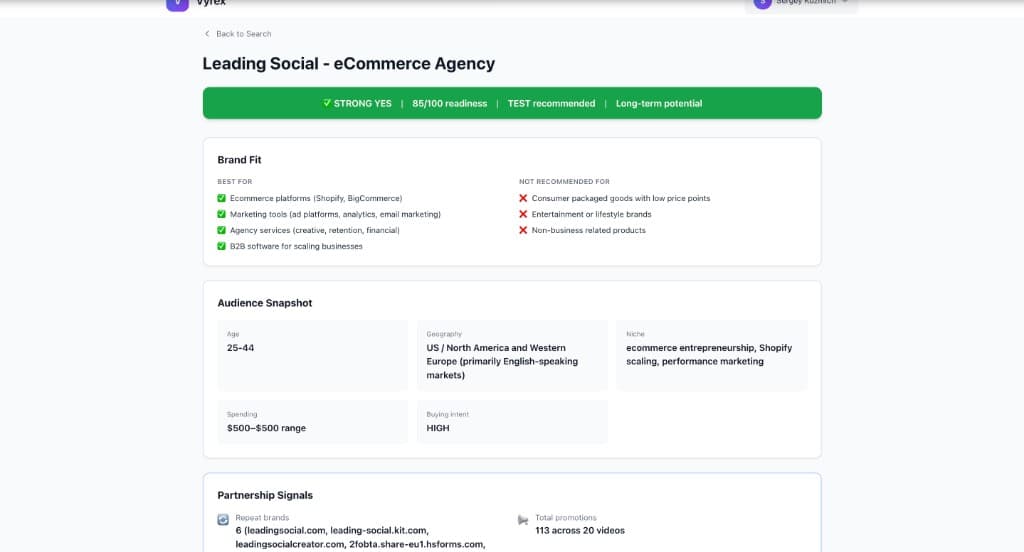Click the 85/100 readiness label
Screen dimensions: 1024x552
[449, 103]
